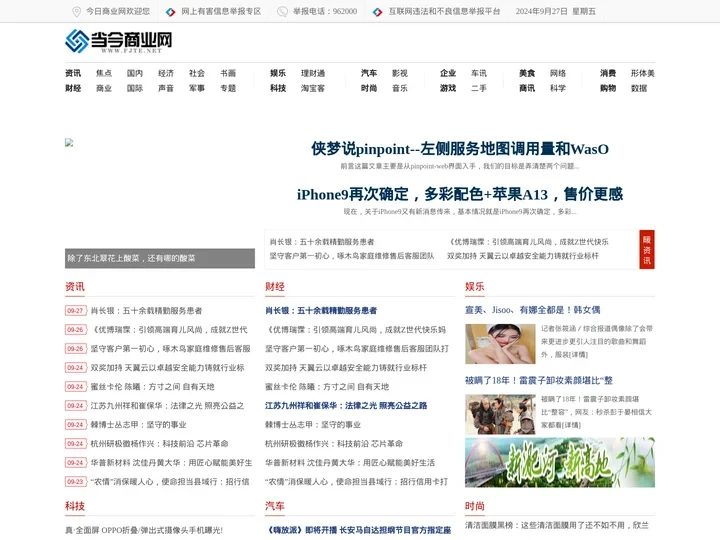Open 购物 navigation link
Viewport: 720px width, 540px height.
(x=608, y=88)
